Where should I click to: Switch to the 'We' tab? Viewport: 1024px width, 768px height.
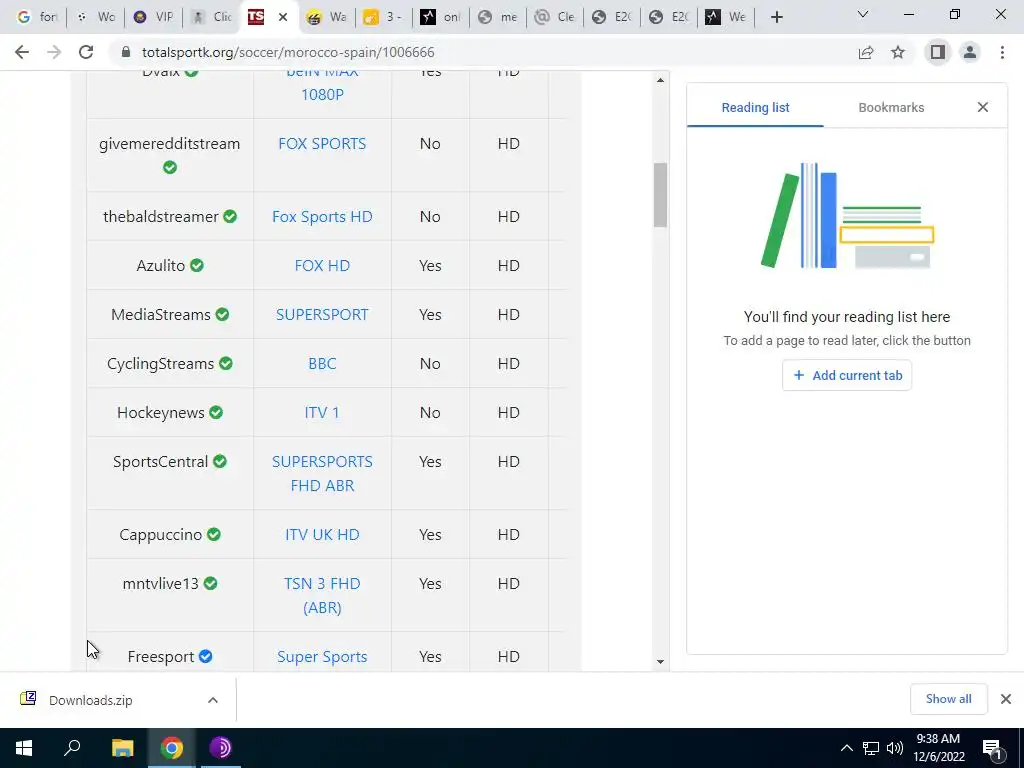coord(725,18)
